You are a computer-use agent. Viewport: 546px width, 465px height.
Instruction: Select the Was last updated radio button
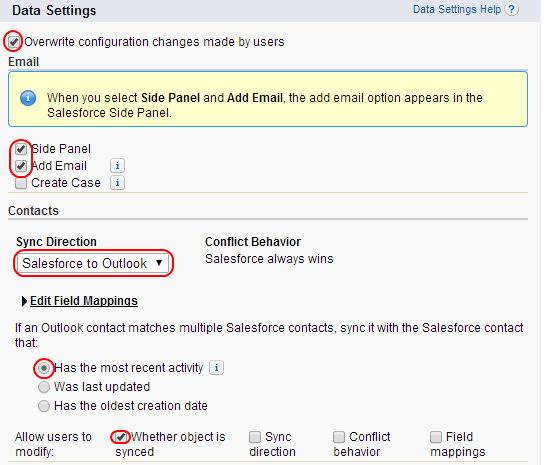pyautogui.click(x=44, y=387)
